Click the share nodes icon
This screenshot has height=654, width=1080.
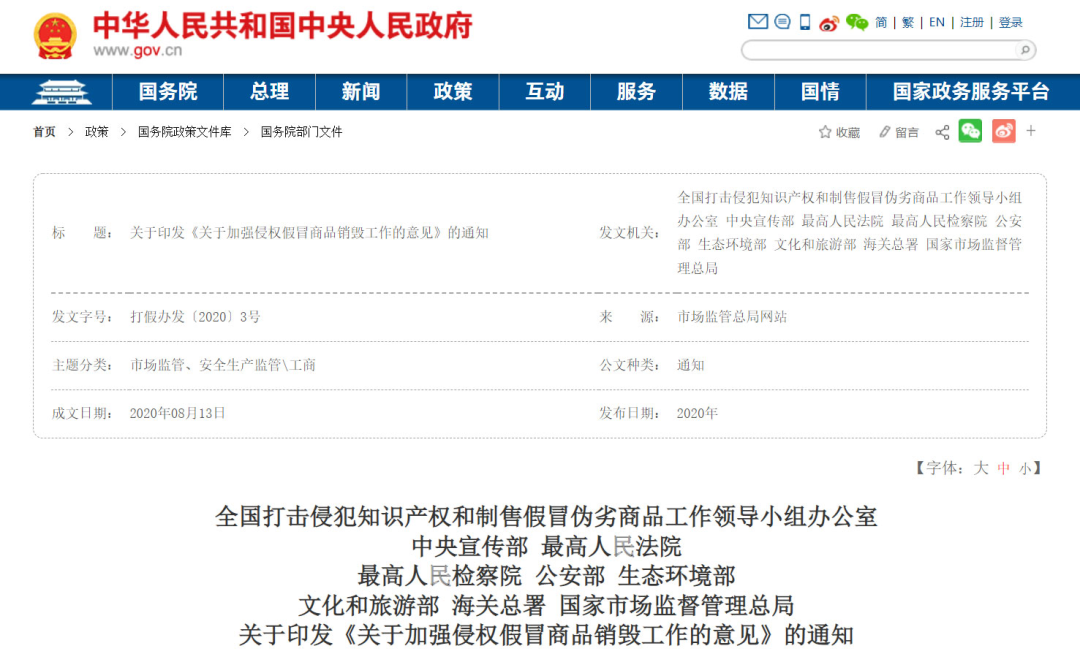942,132
